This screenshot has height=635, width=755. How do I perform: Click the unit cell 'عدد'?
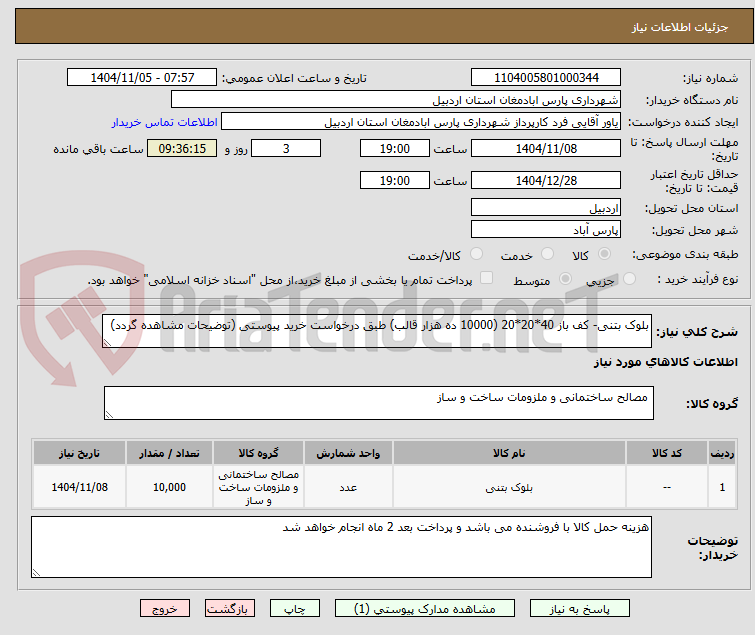point(348,487)
